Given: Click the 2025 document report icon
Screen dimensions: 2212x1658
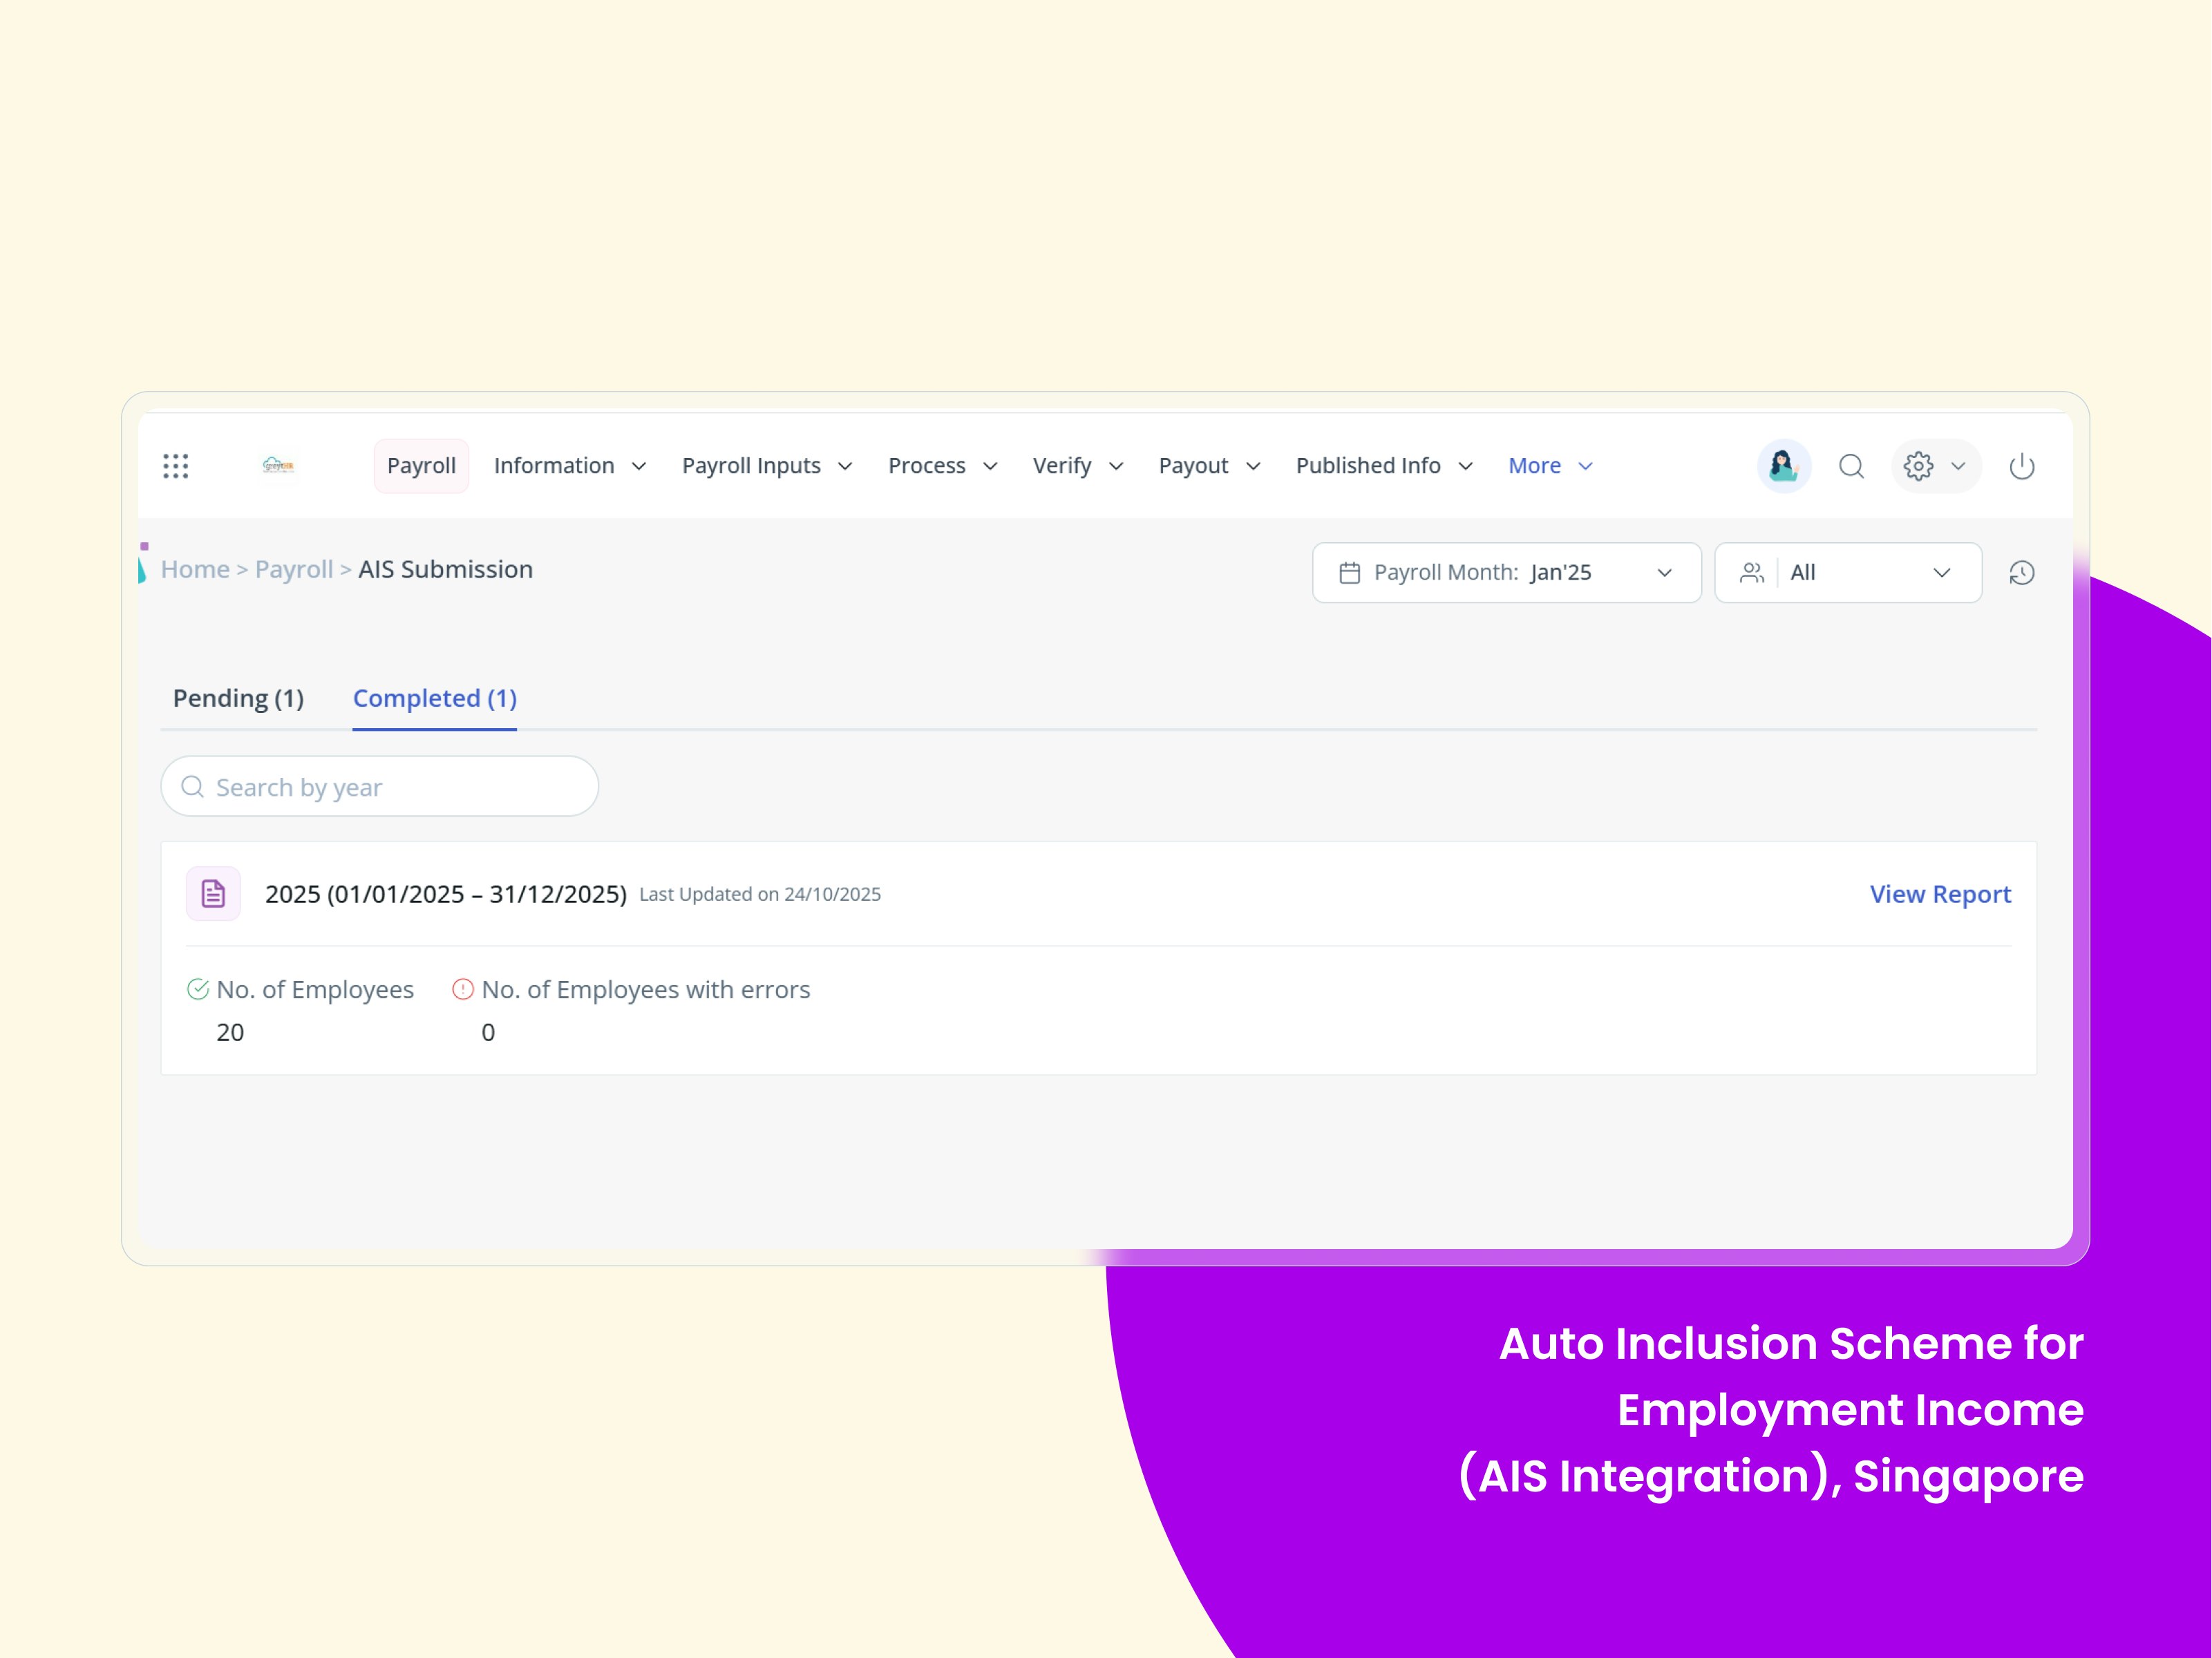Looking at the screenshot, I should (213, 893).
